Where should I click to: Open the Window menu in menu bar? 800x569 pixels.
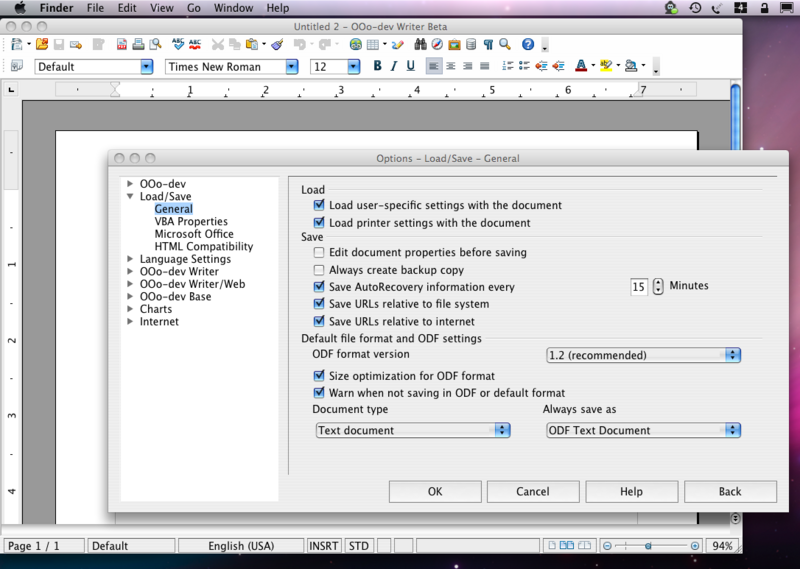pyautogui.click(x=233, y=8)
